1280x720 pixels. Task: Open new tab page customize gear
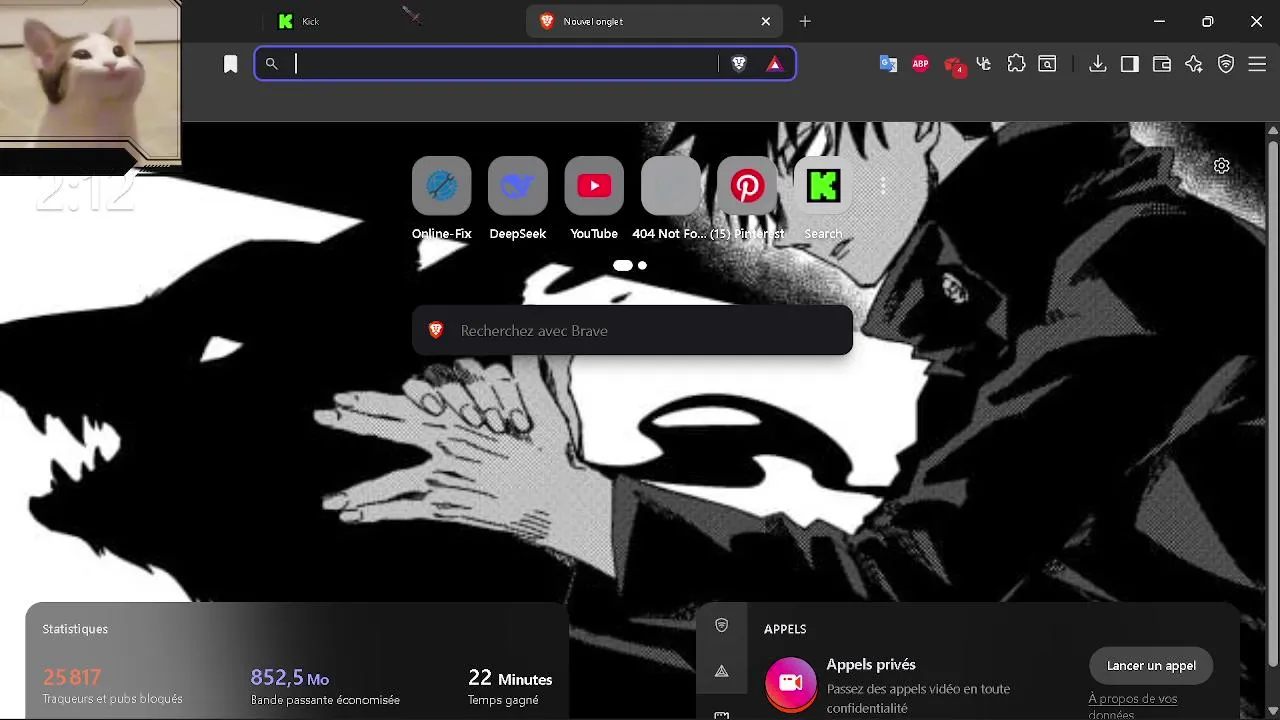[x=1221, y=166]
